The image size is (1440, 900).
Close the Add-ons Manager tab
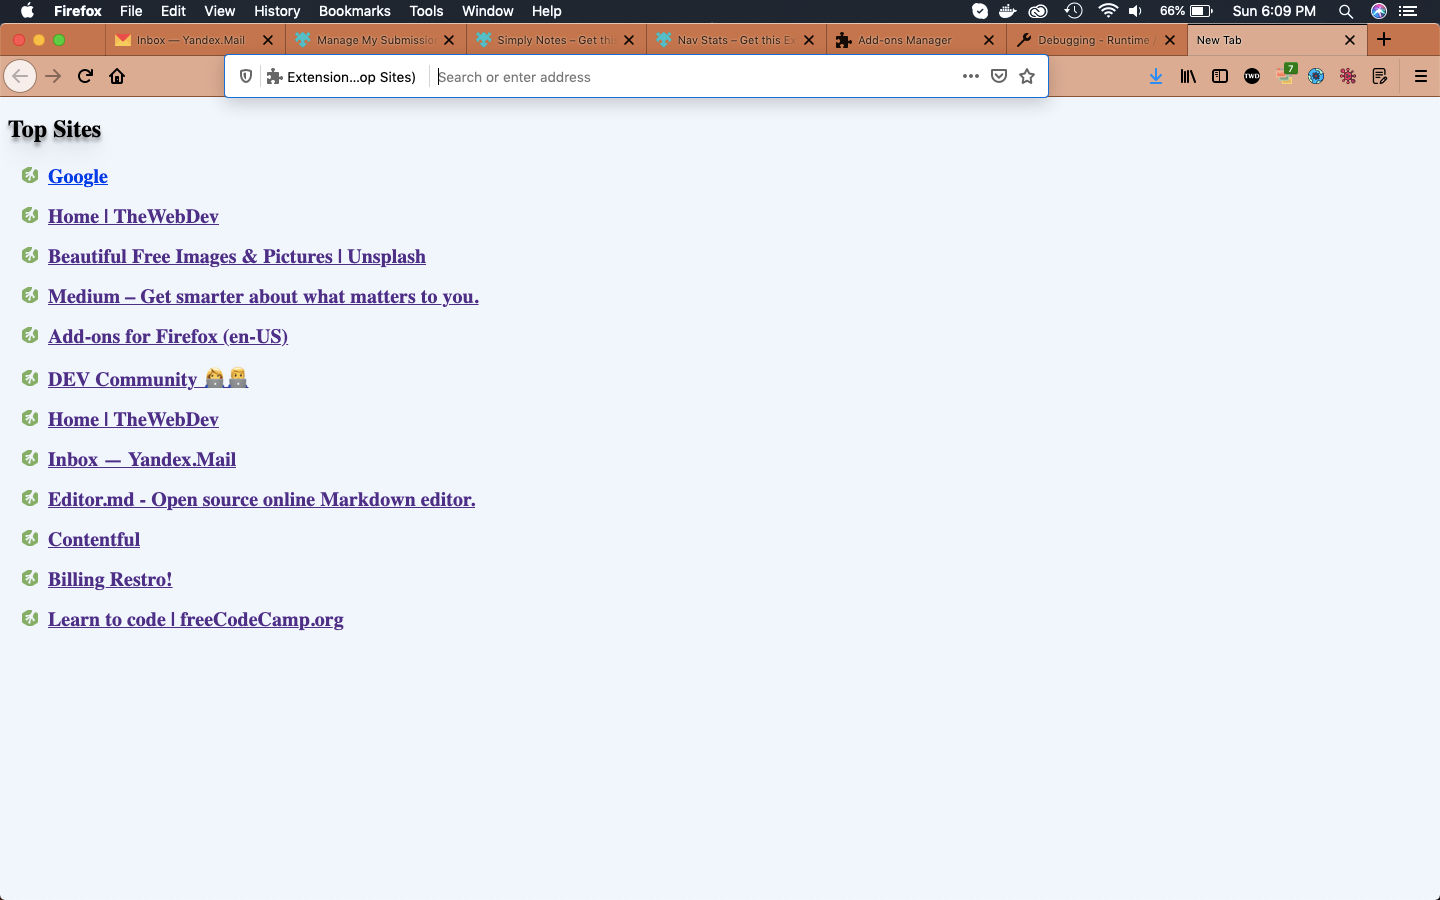989,40
